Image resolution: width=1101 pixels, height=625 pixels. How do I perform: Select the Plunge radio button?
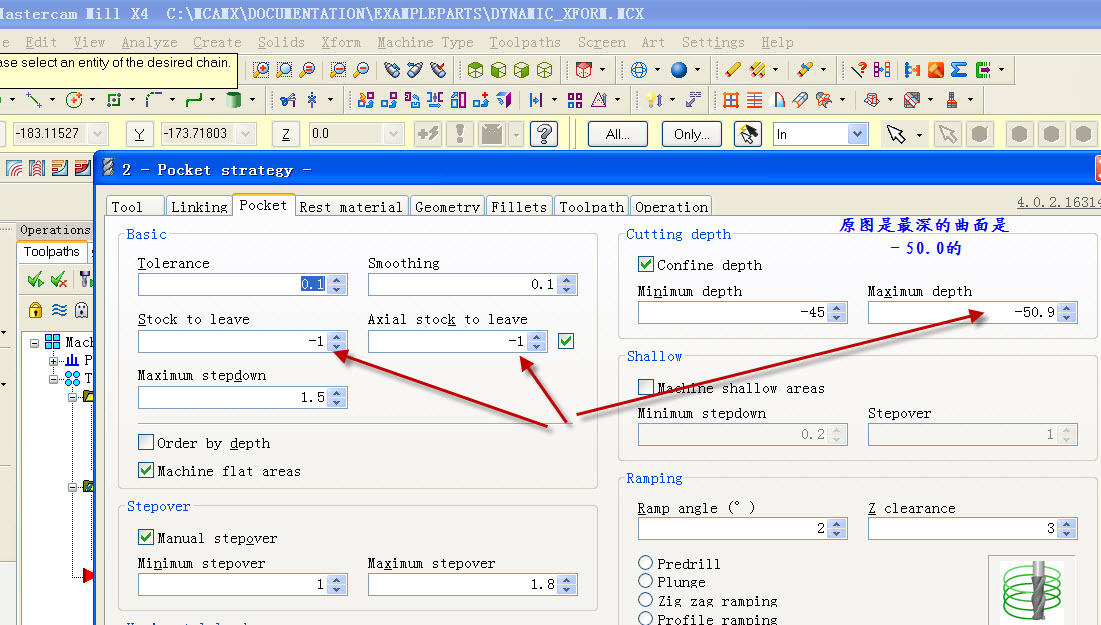[x=645, y=581]
